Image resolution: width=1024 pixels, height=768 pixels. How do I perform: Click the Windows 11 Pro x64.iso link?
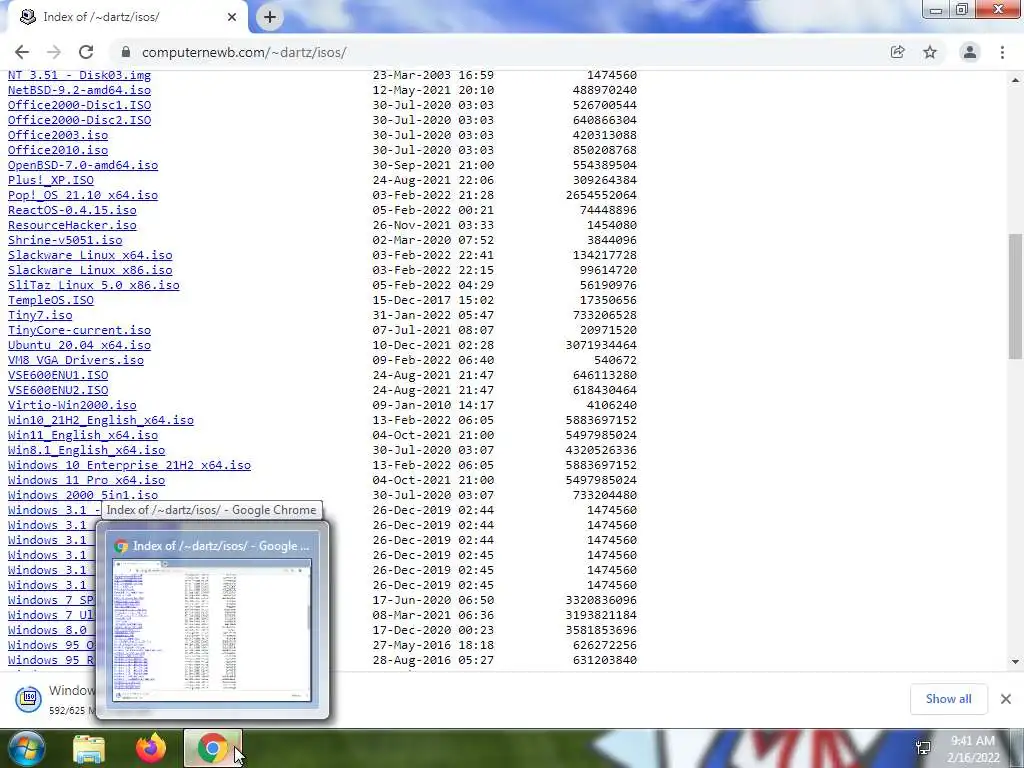pos(86,481)
